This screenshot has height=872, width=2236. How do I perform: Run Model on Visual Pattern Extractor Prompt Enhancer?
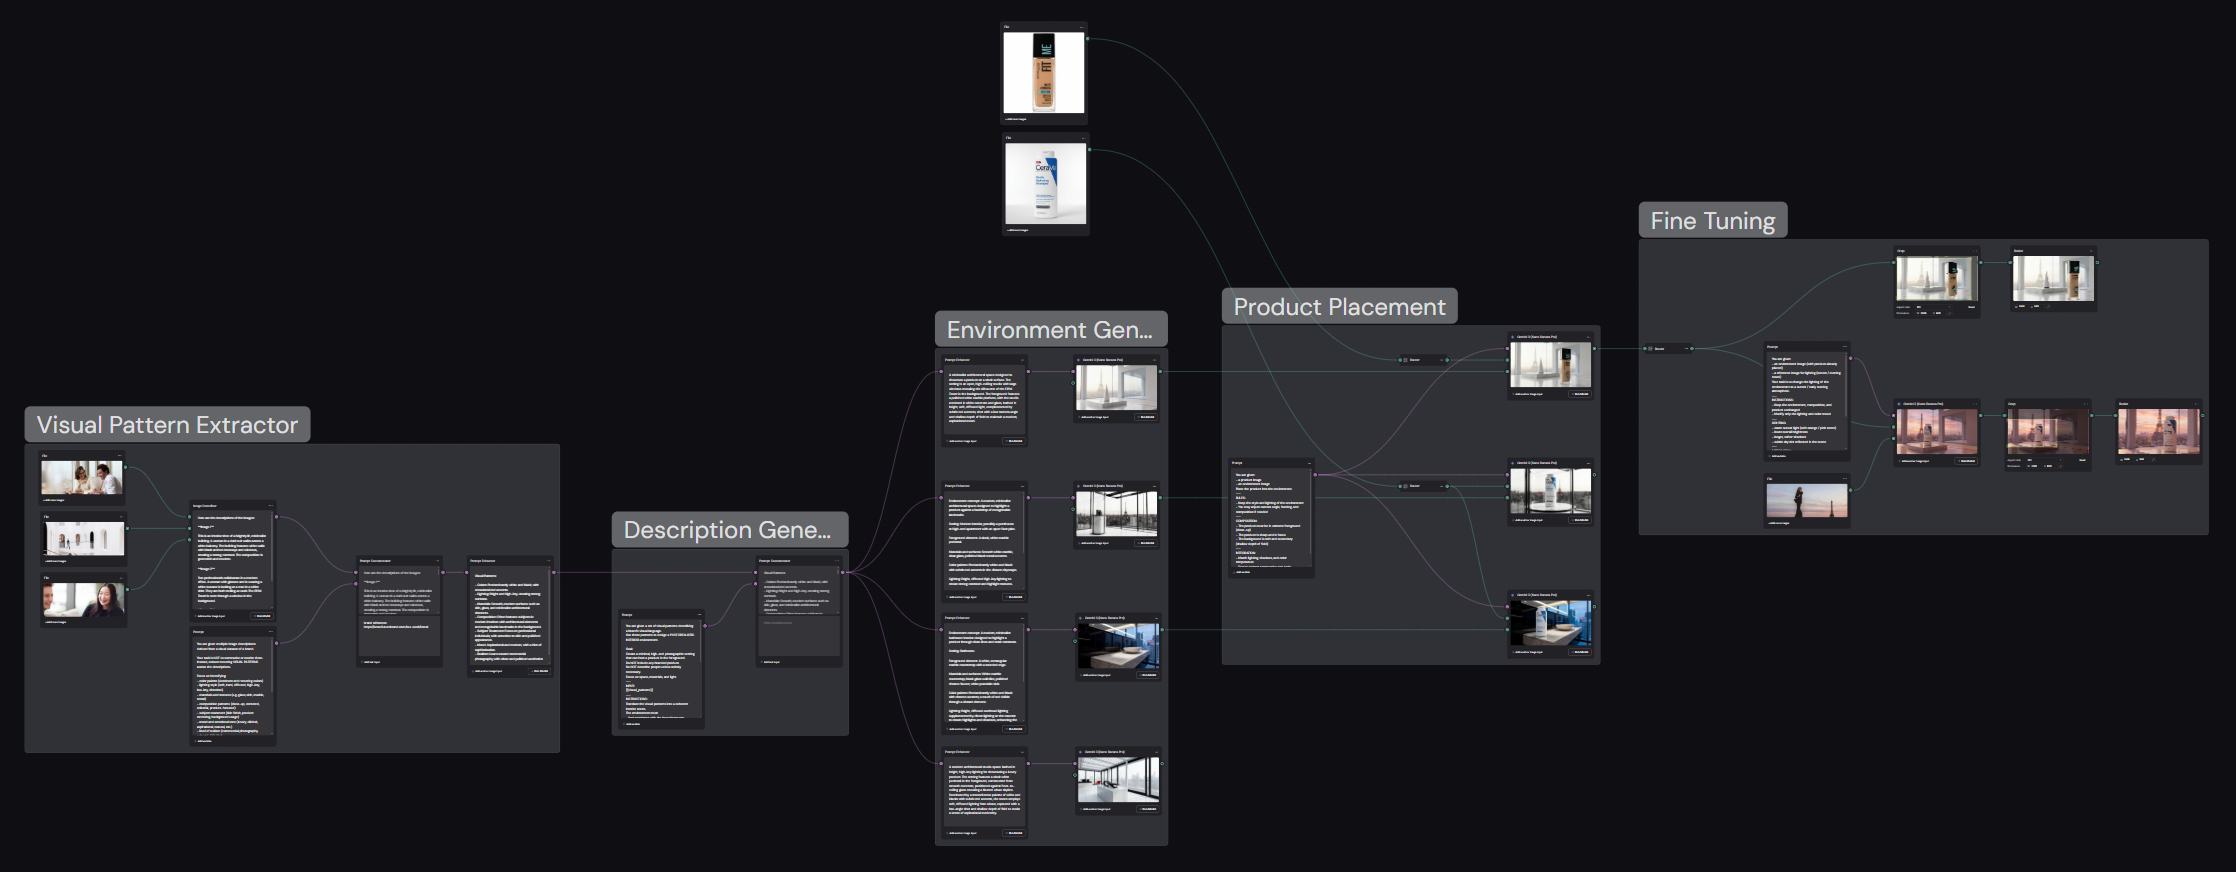tap(540, 671)
